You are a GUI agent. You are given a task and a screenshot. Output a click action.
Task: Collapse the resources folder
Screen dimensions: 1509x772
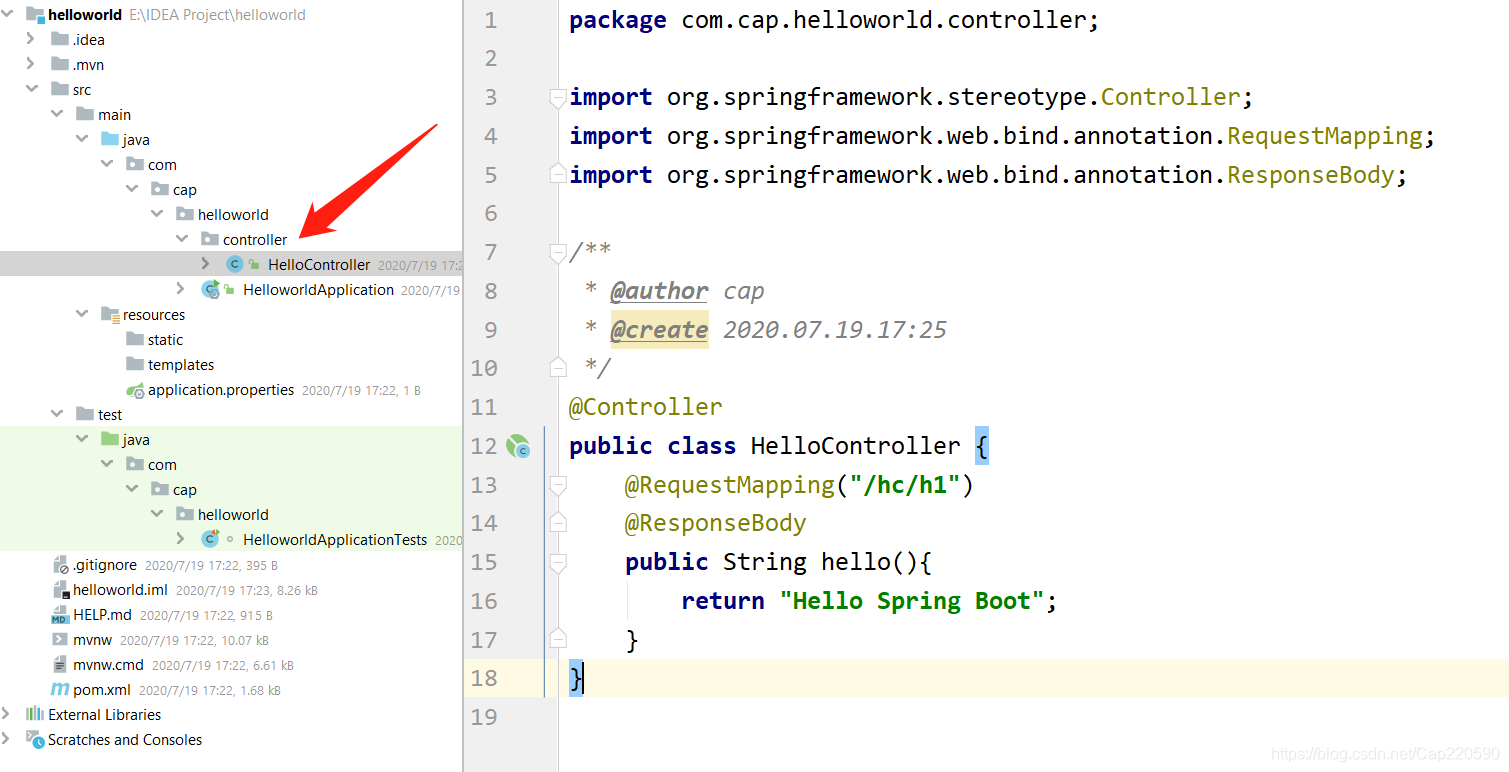(81, 315)
